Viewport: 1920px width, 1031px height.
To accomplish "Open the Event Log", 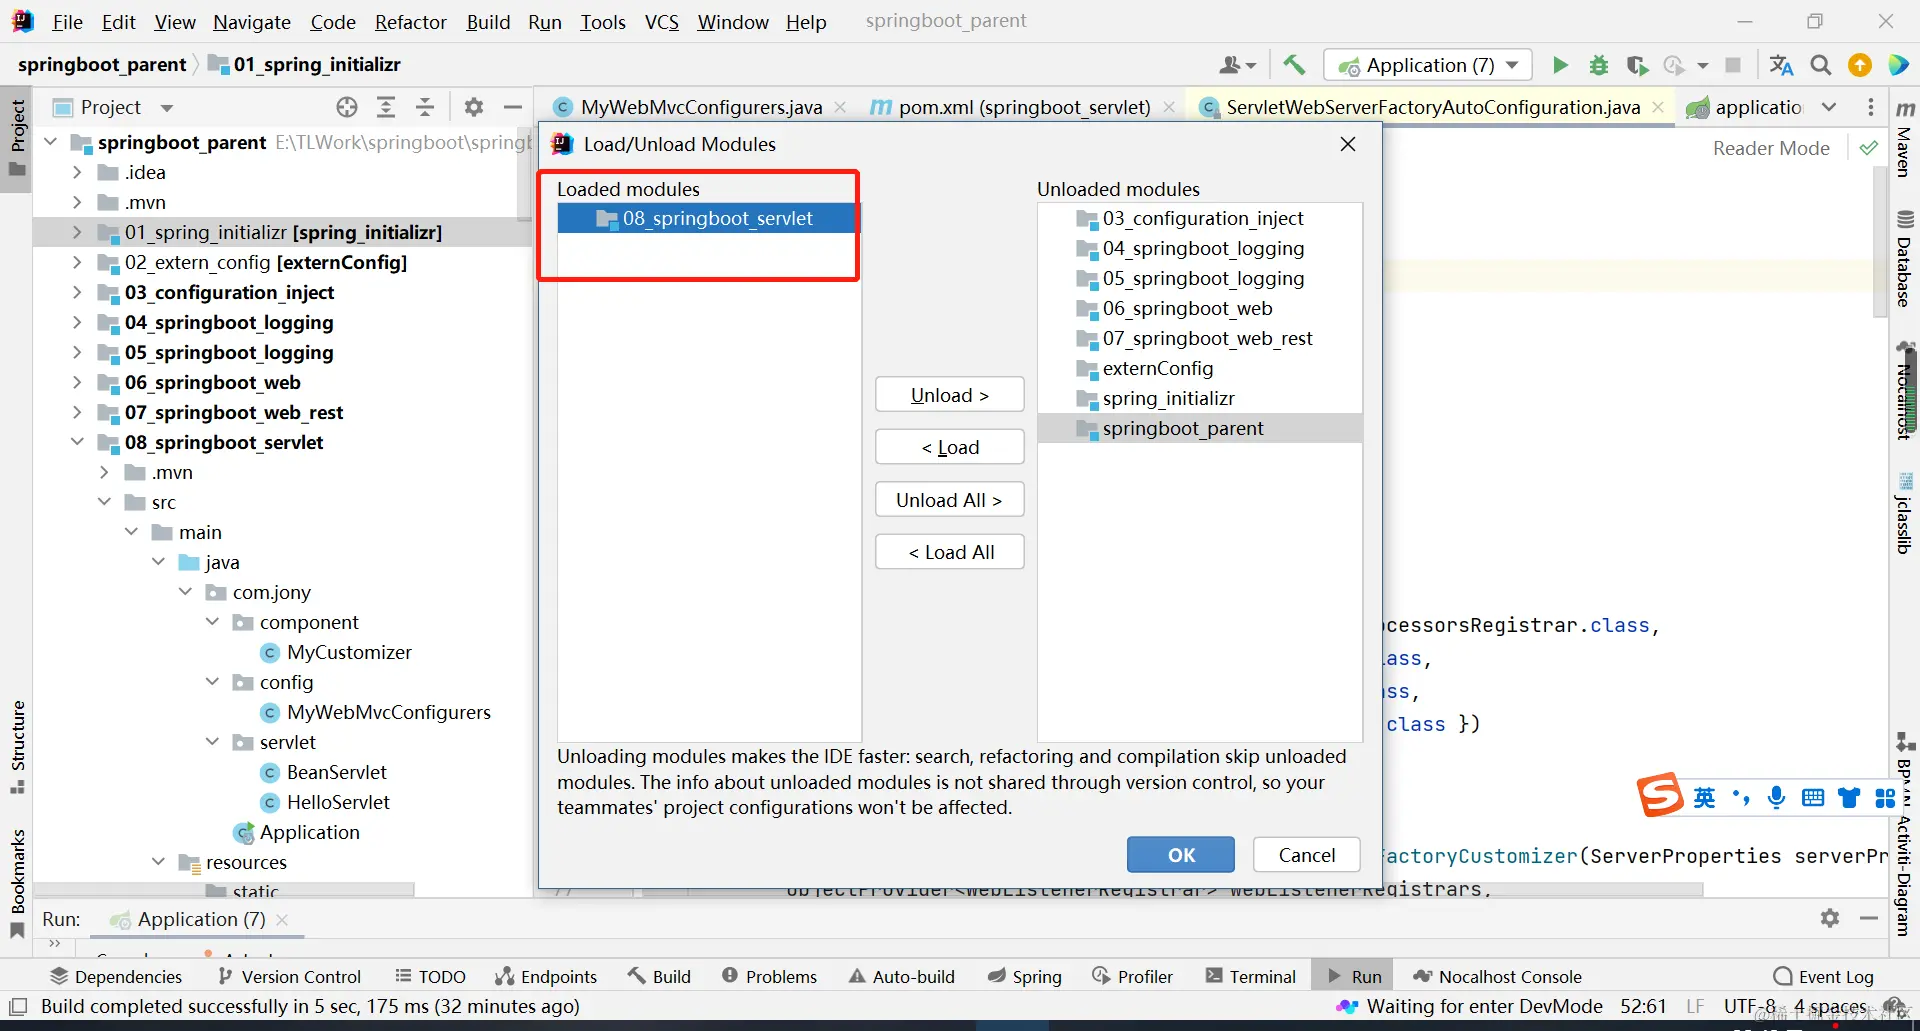I will (1823, 976).
